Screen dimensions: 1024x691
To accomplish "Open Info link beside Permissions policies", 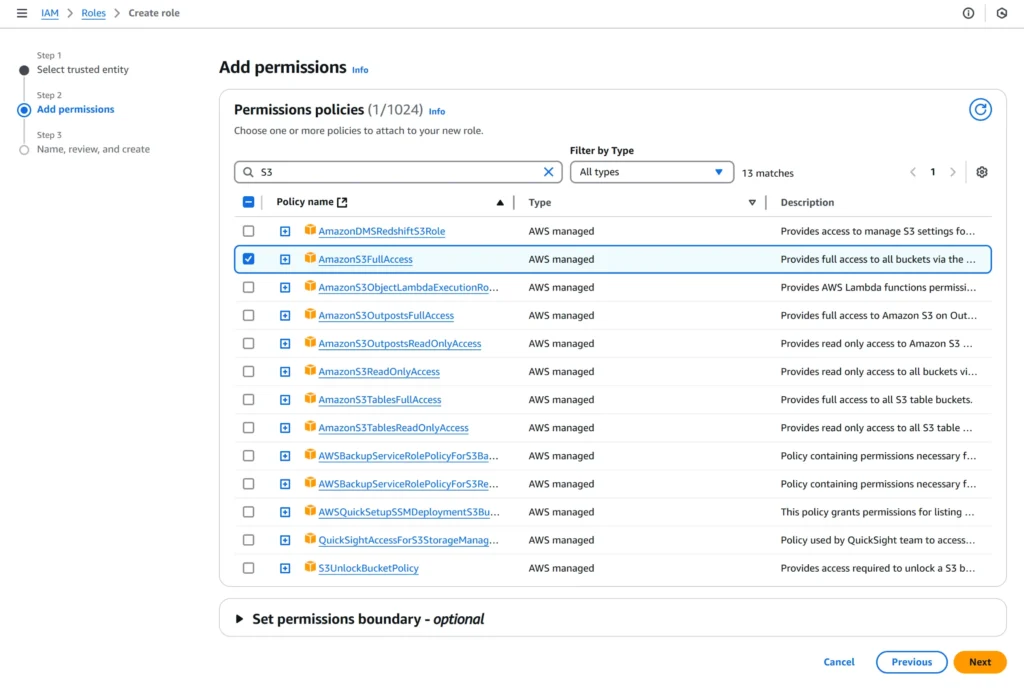I will [437, 112].
